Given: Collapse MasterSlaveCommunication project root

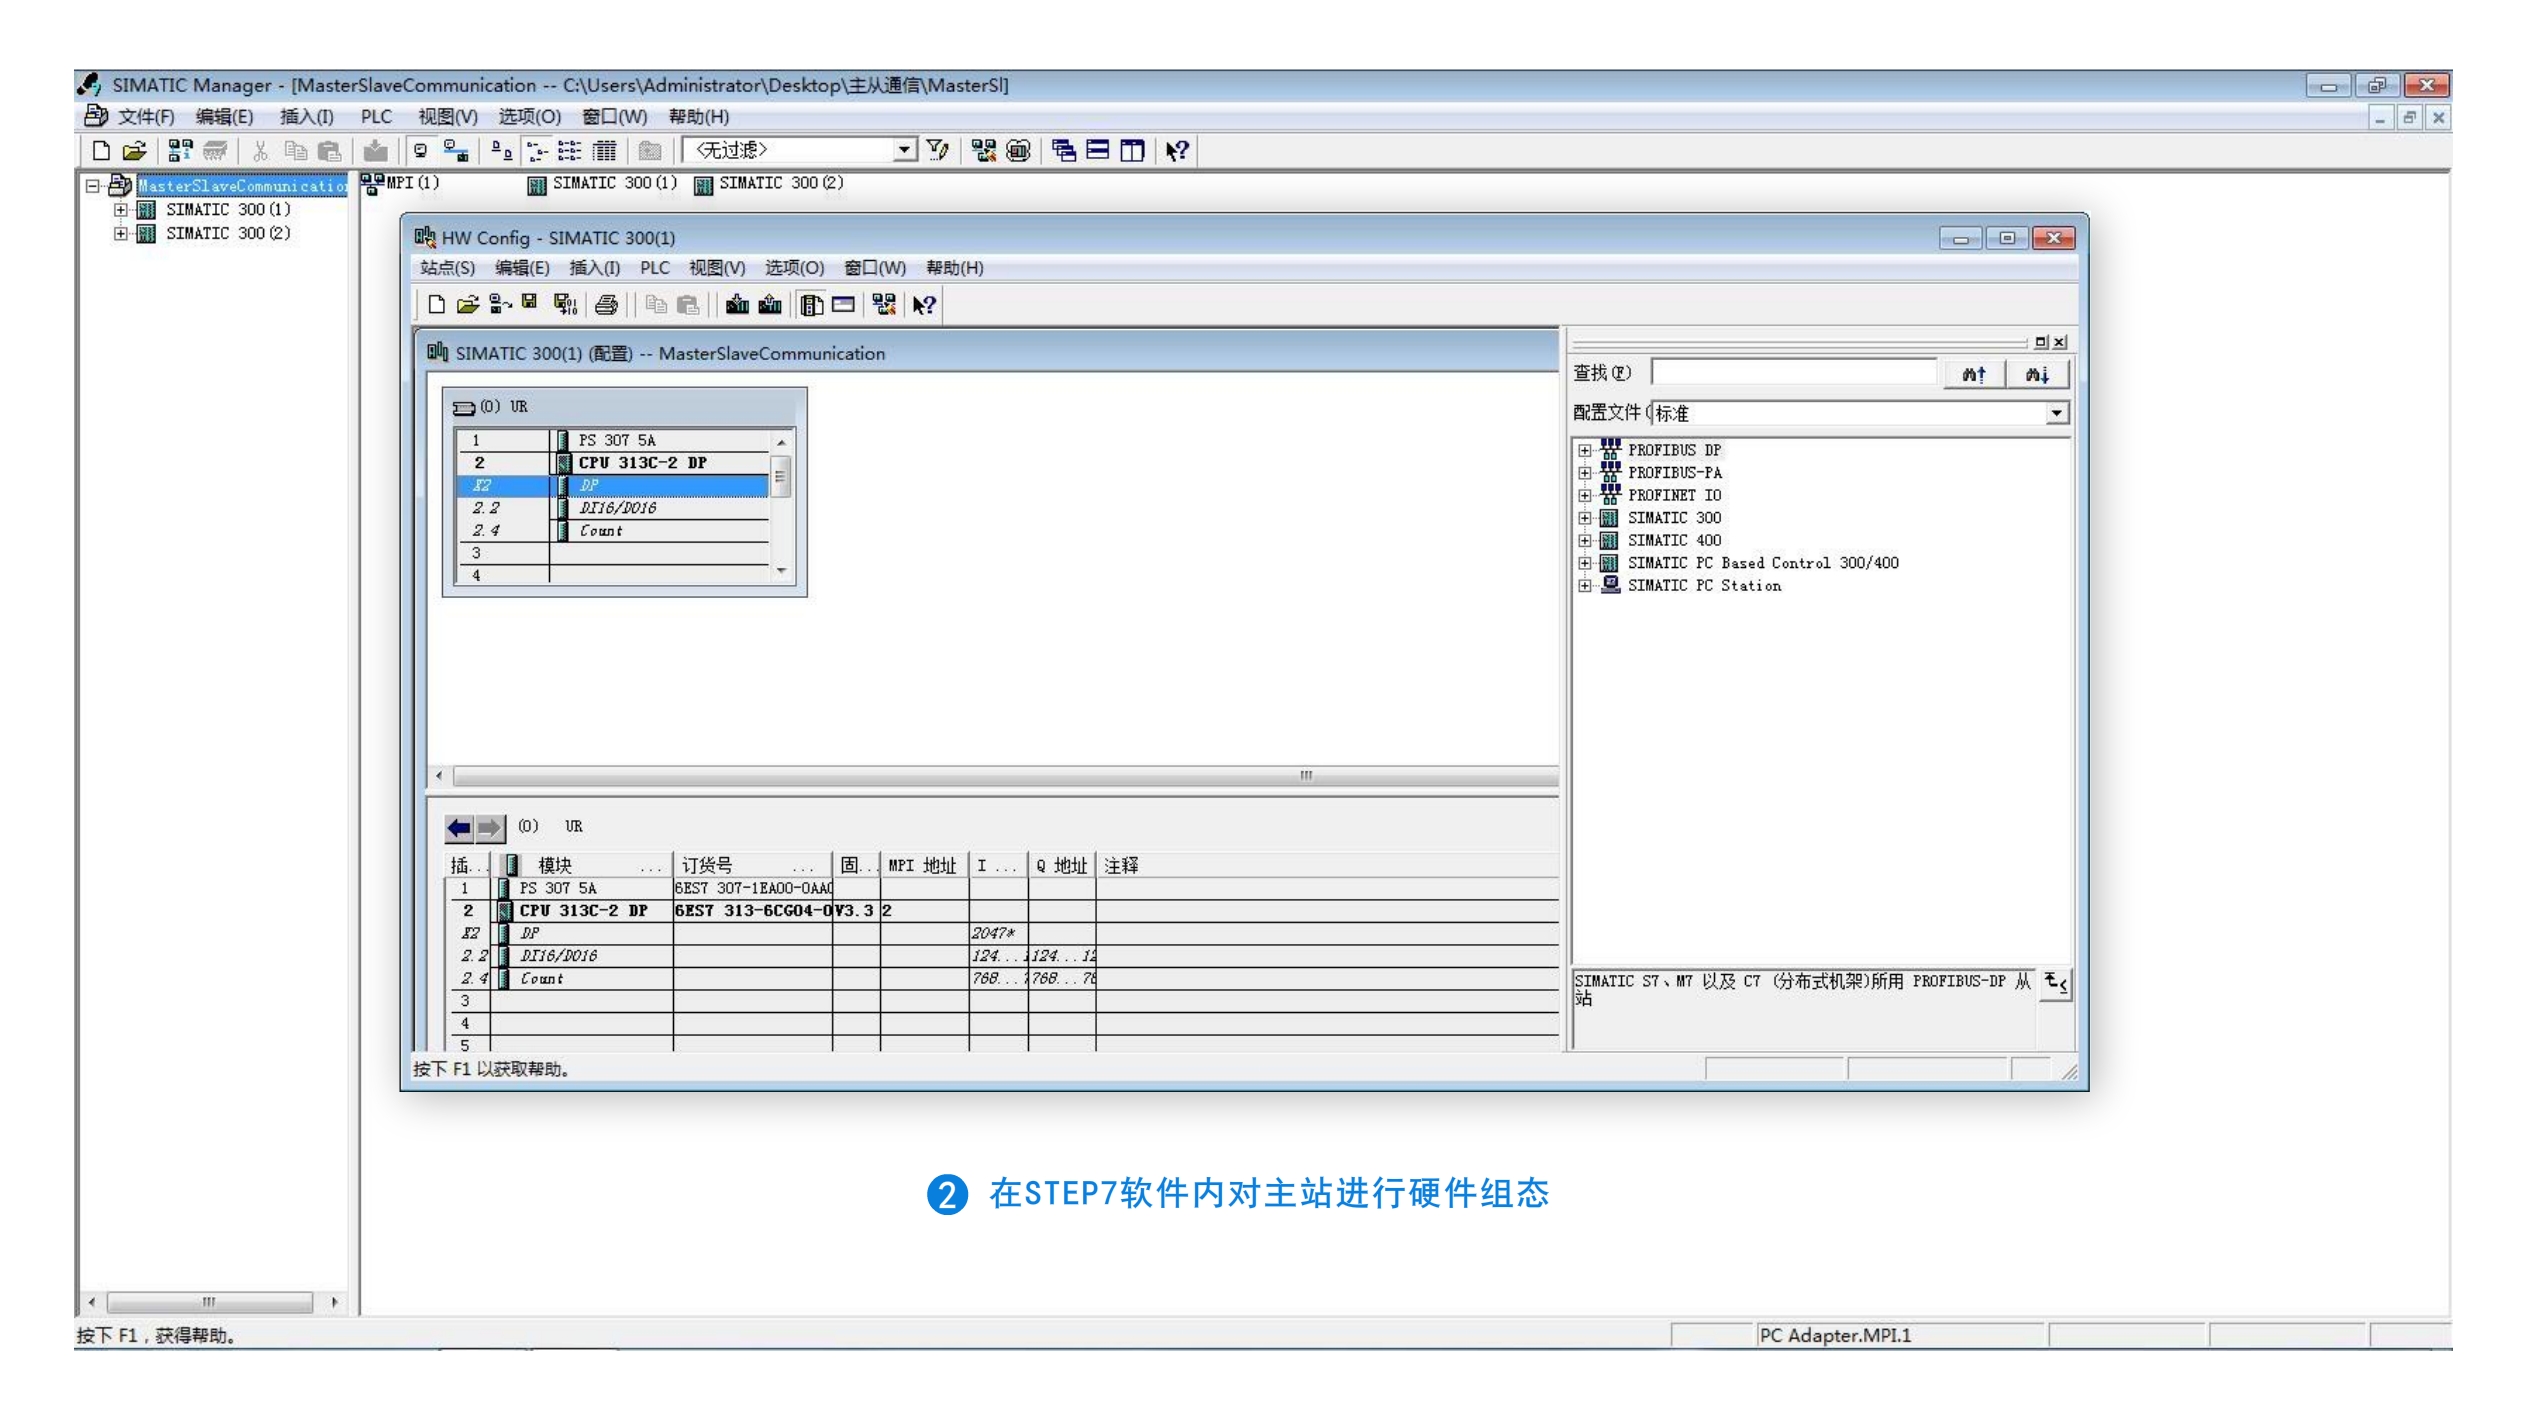Looking at the screenshot, I should (92, 186).
